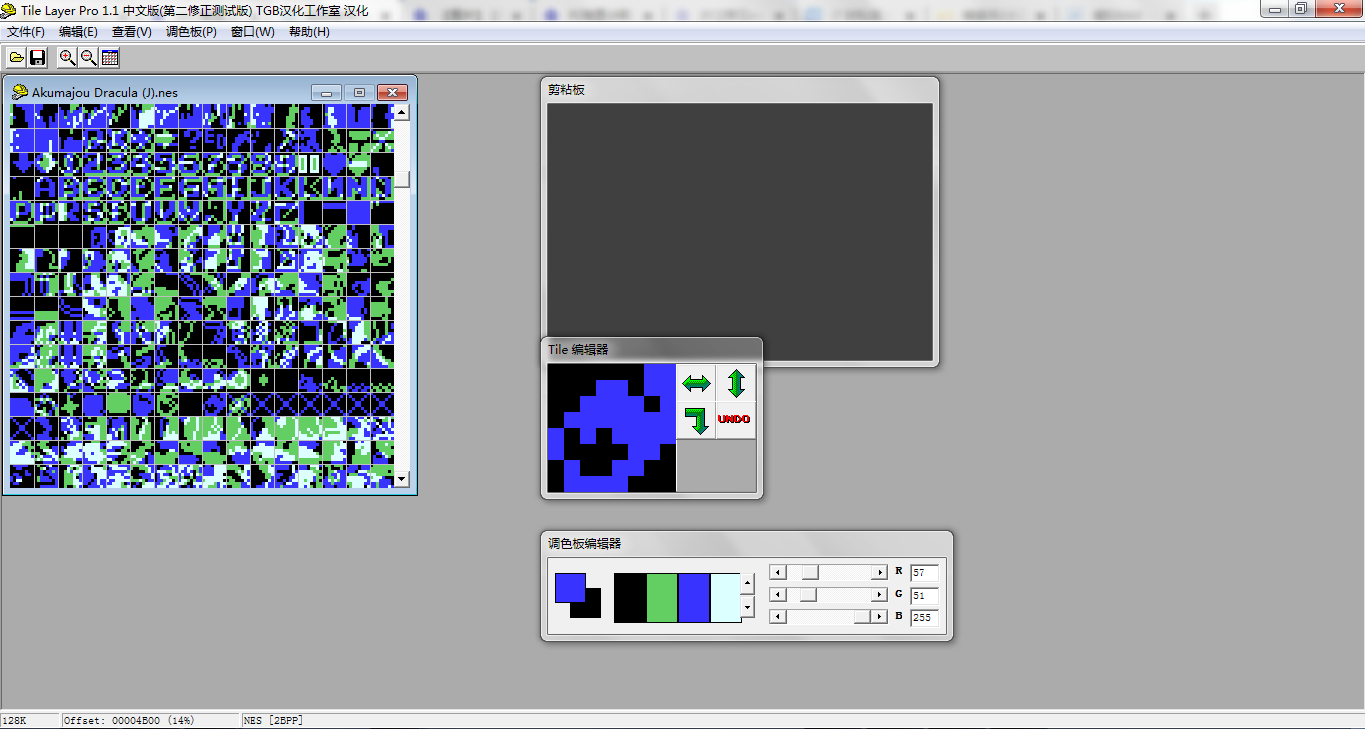The height and width of the screenshot is (729, 1365).
Task: Click the 调色板编辑器 panel title
Action: tap(585, 543)
